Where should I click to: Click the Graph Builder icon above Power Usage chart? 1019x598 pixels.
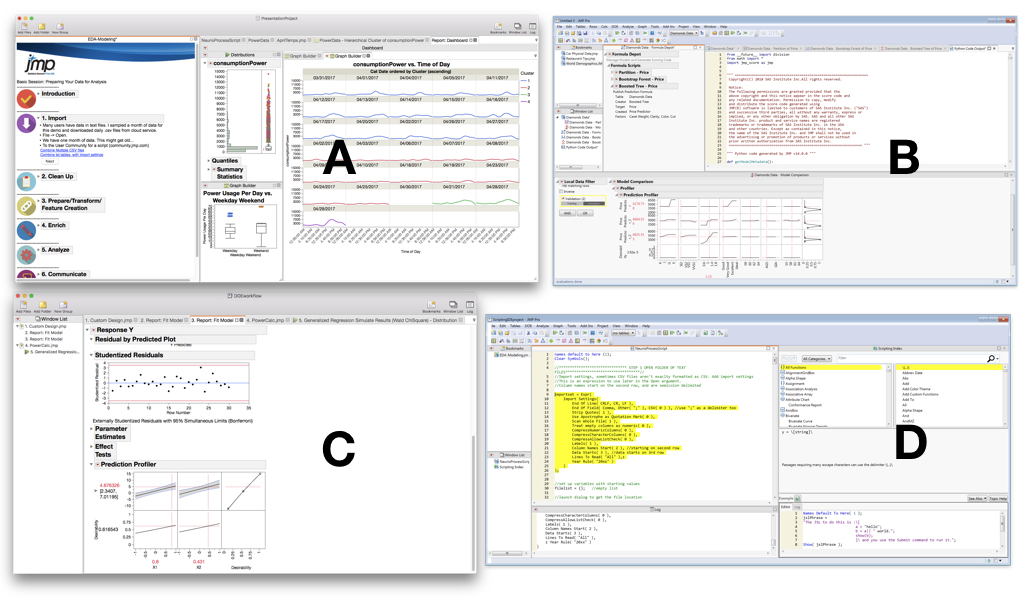point(226,184)
